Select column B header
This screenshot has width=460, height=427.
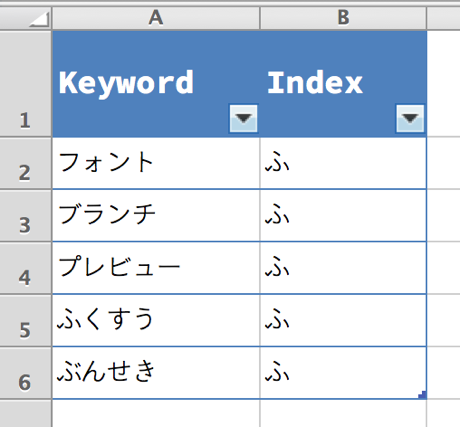pos(343,18)
